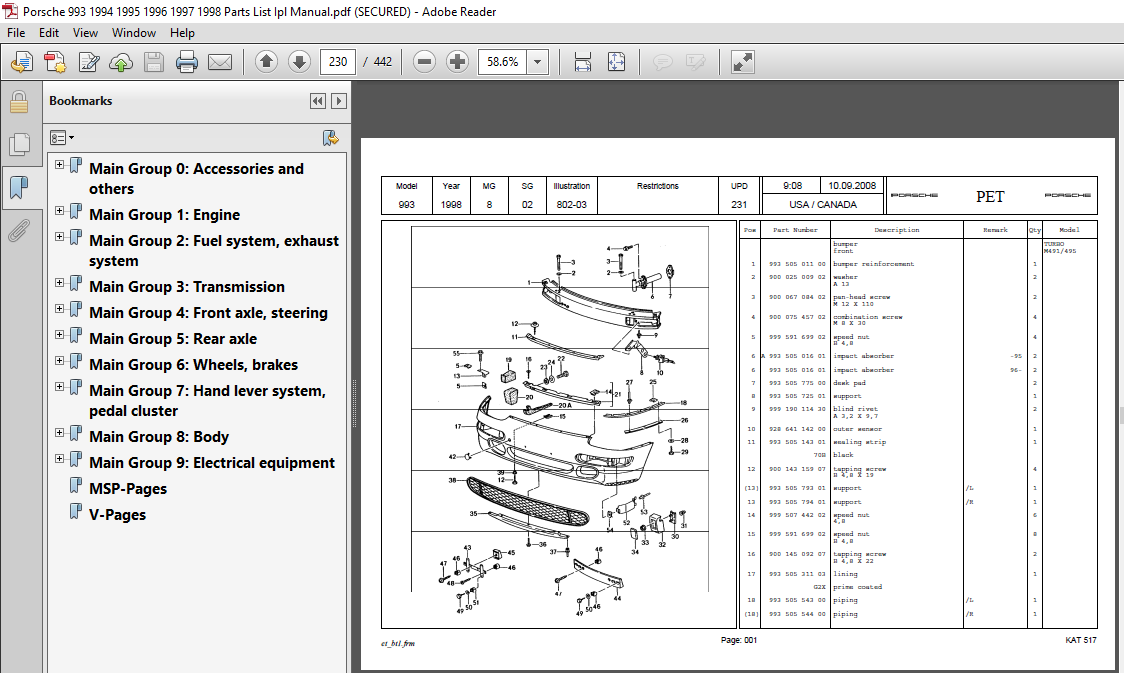Image resolution: width=1124 pixels, height=673 pixels.
Task: Open the File menu
Action: [16, 33]
